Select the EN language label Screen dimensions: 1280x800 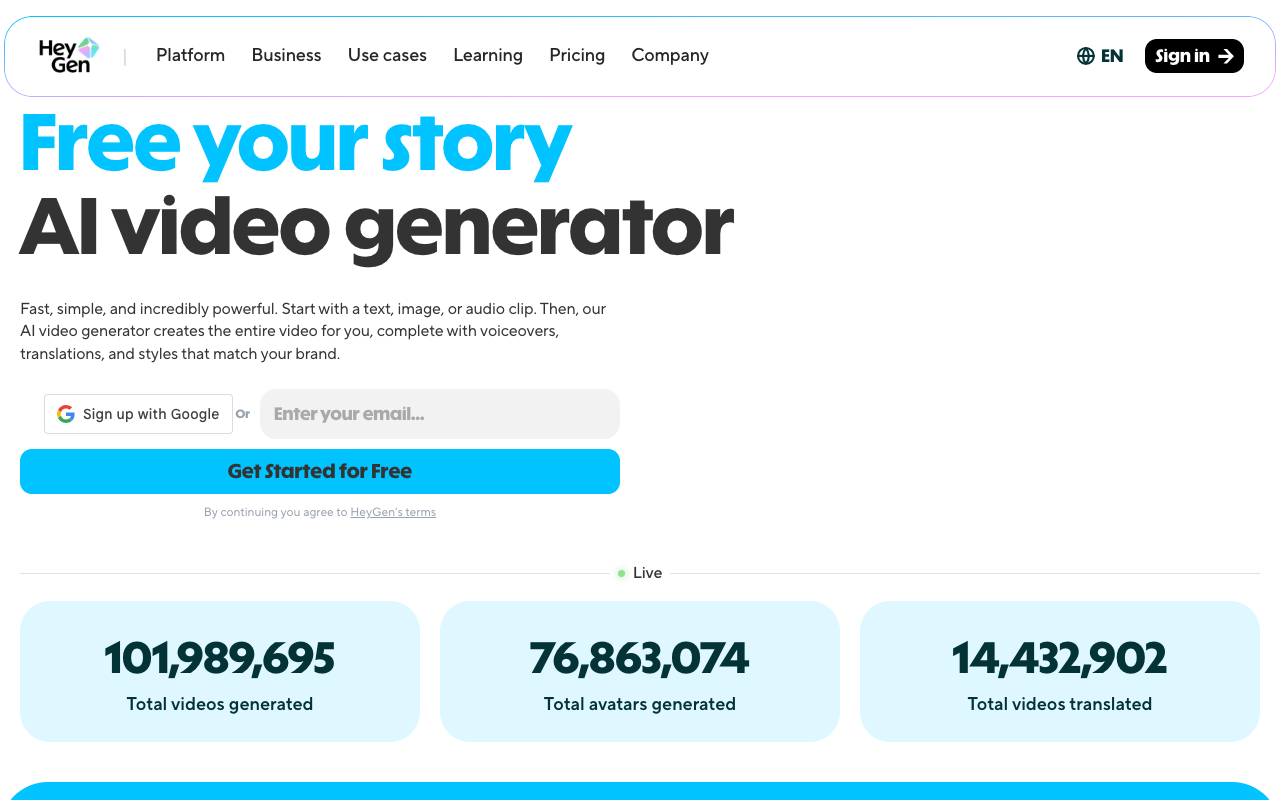tap(1112, 56)
